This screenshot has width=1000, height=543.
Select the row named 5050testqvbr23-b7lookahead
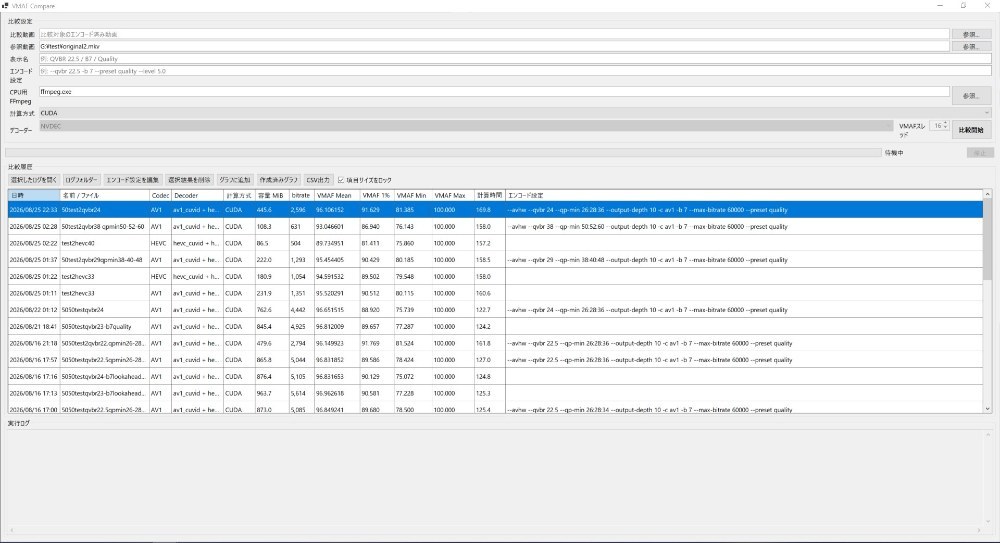pyautogui.click(x=495, y=393)
